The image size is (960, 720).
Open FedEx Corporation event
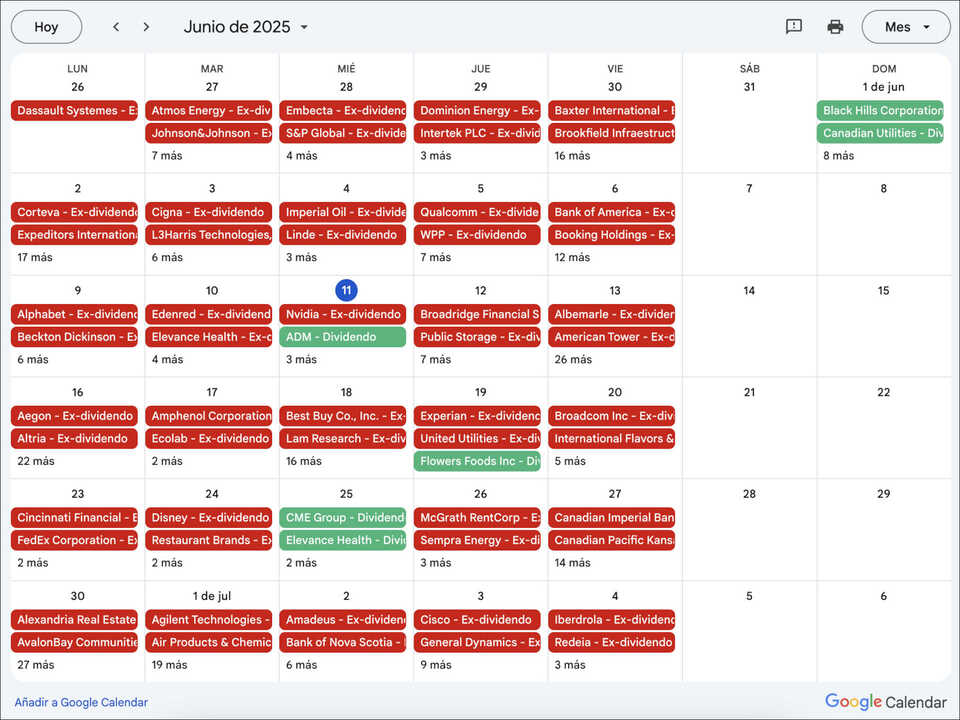coord(74,540)
